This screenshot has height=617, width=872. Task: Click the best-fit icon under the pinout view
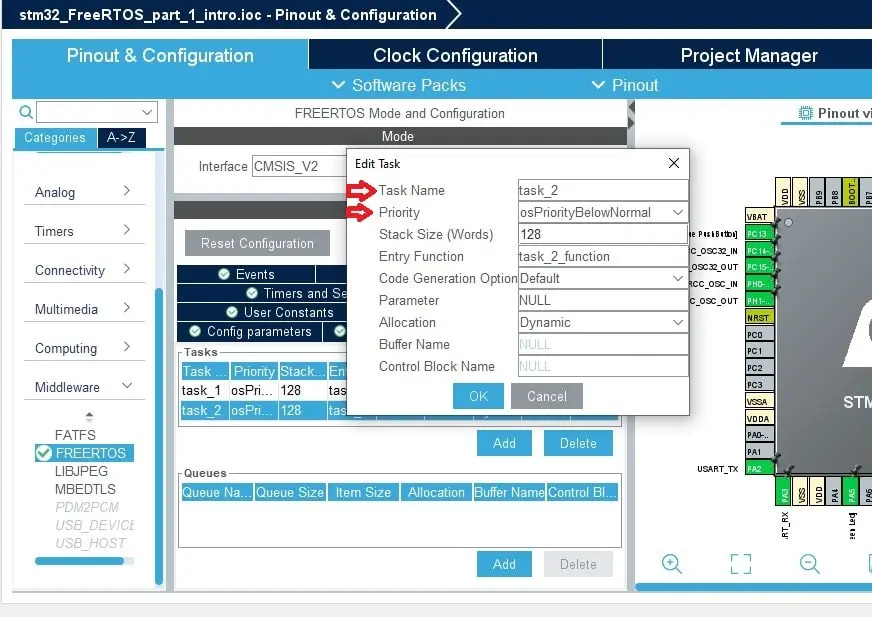[740, 564]
